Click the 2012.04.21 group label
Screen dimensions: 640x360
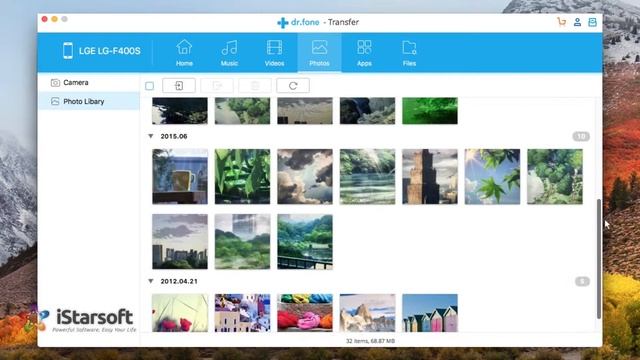[179, 282]
